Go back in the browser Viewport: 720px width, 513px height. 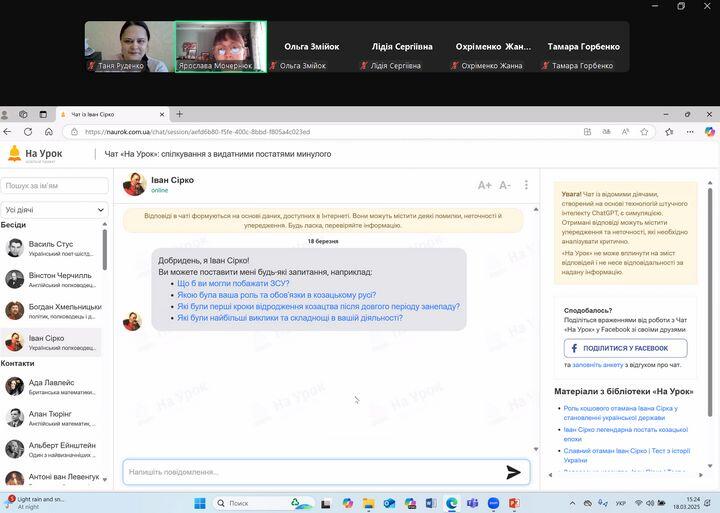tap(7, 132)
